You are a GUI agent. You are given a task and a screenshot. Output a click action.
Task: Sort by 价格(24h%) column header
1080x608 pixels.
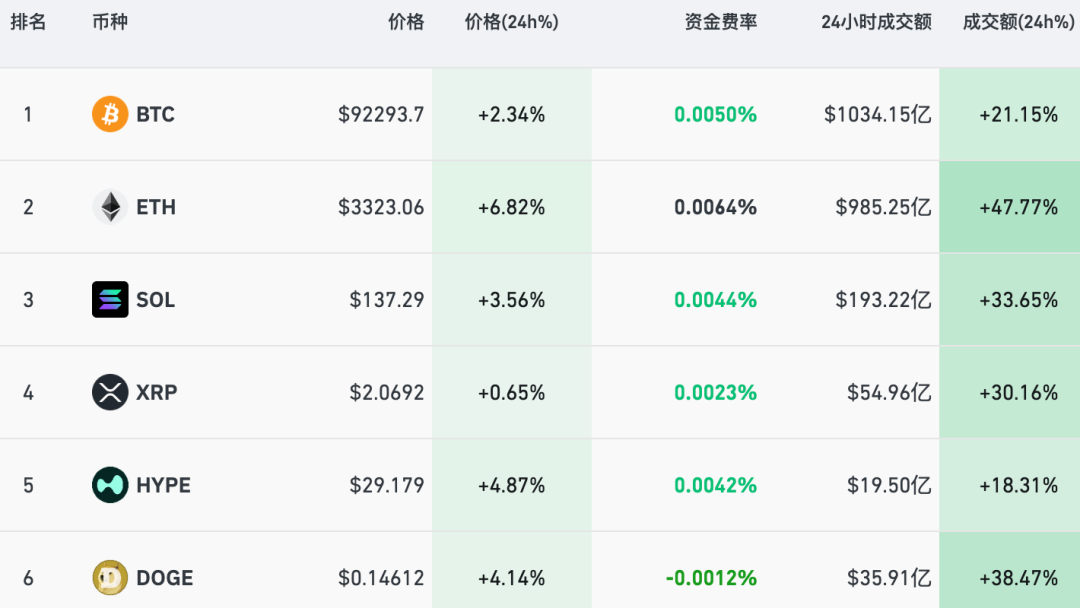(512, 22)
